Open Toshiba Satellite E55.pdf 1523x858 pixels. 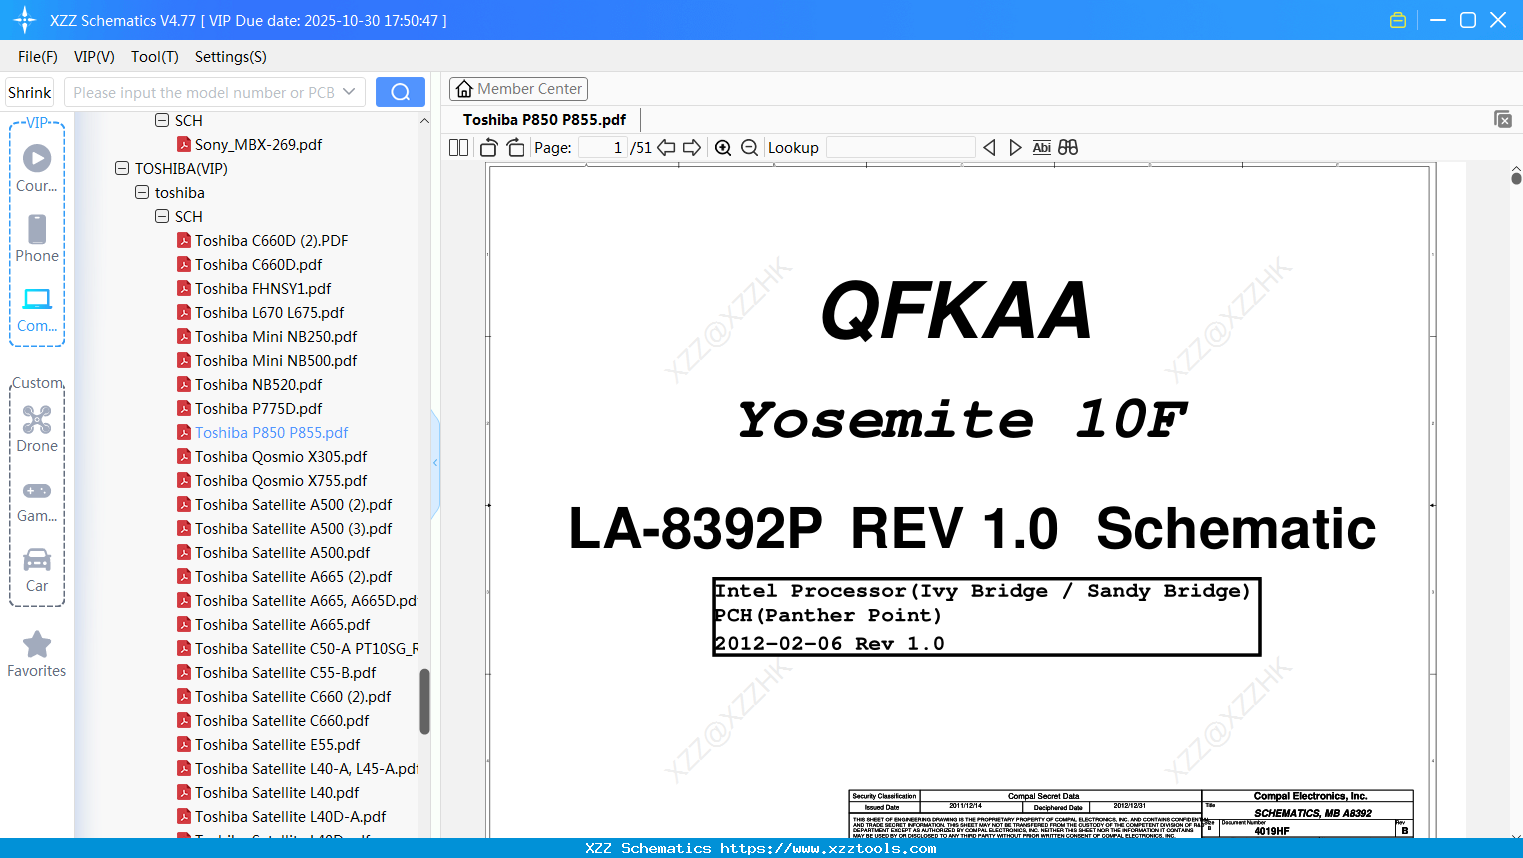click(277, 745)
